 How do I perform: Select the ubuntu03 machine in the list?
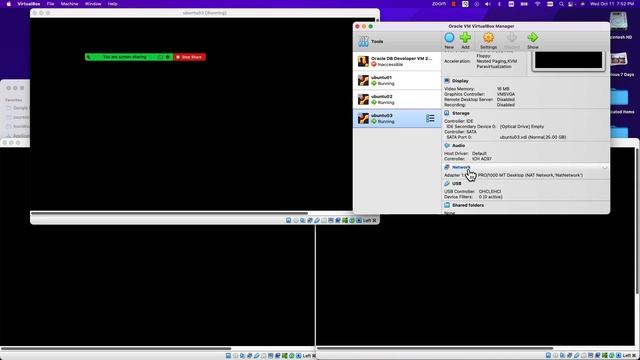[397, 118]
